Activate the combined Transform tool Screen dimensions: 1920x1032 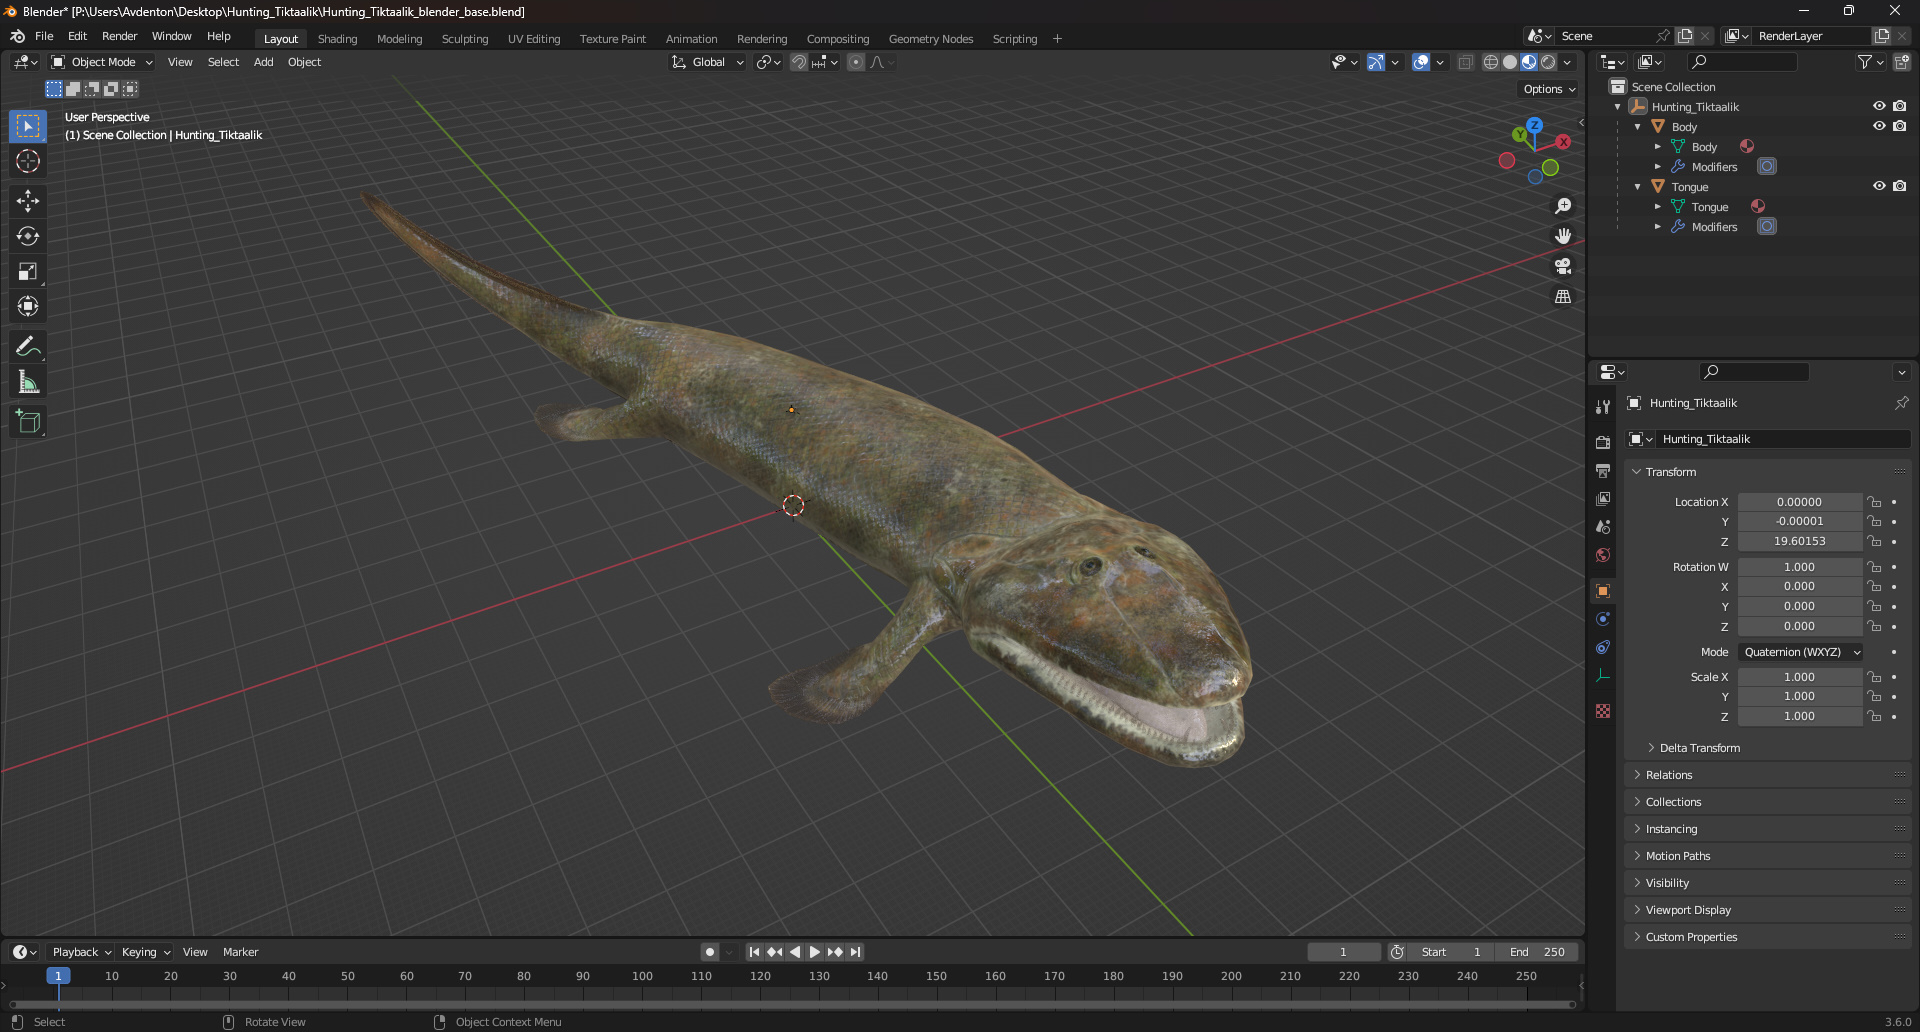(x=28, y=306)
